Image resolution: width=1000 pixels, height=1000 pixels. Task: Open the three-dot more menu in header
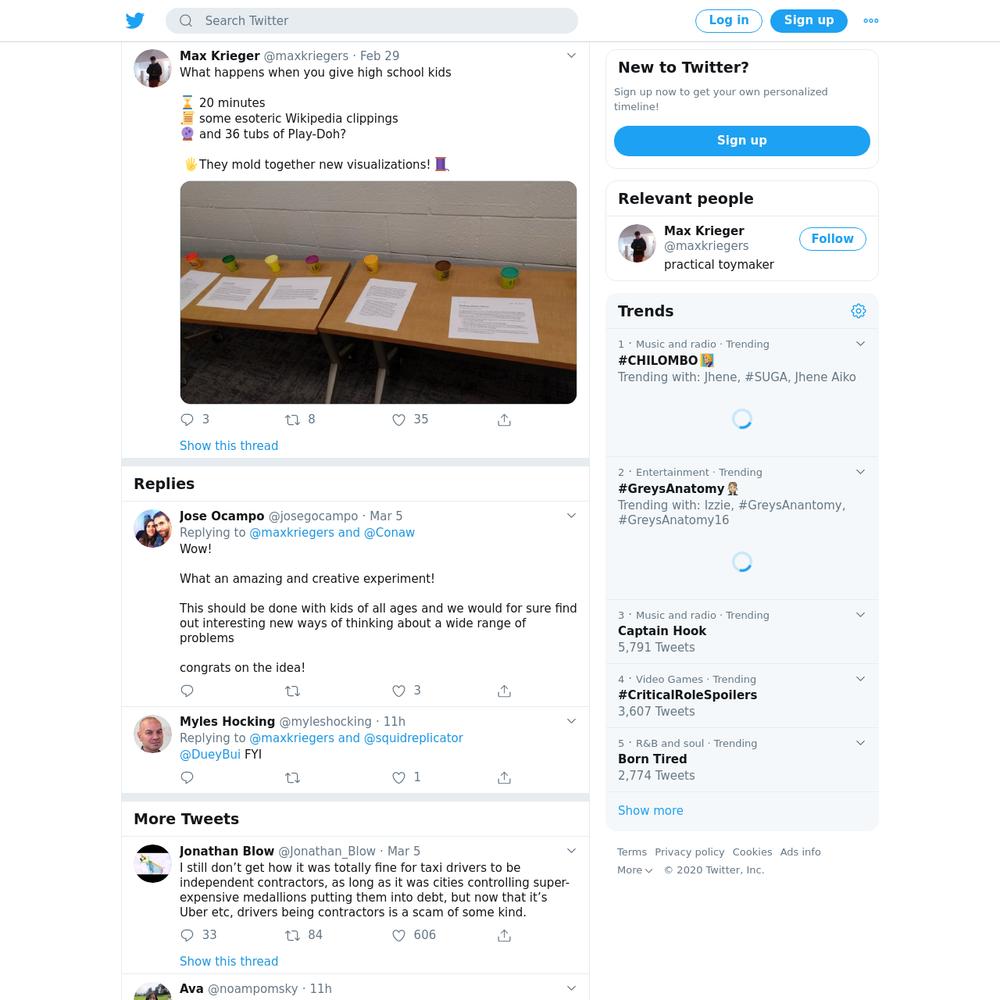pos(871,20)
